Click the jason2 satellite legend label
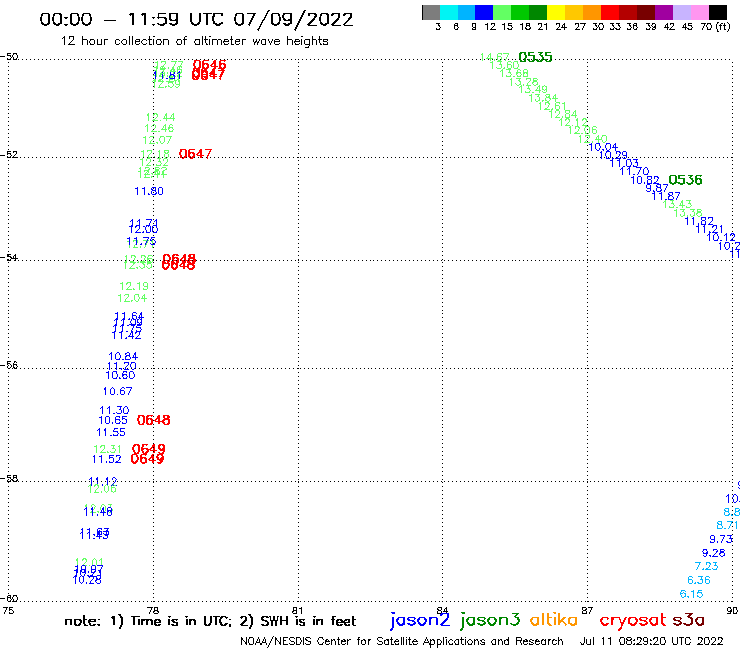The height and width of the screenshot is (650, 740). point(420,620)
